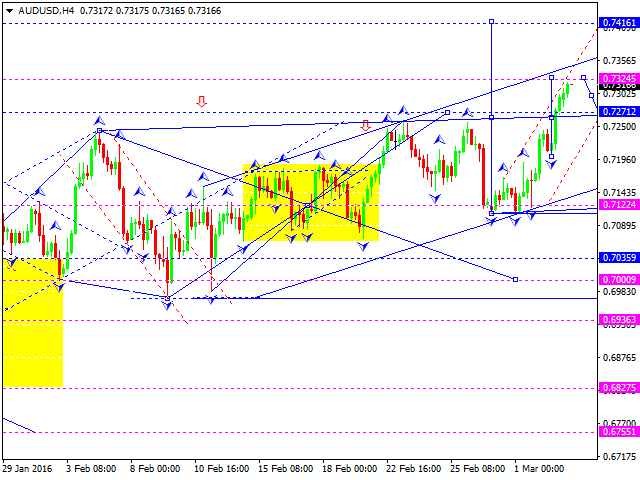Click the large yellow rectangle in chart center
The image size is (640, 480).
click(x=311, y=202)
